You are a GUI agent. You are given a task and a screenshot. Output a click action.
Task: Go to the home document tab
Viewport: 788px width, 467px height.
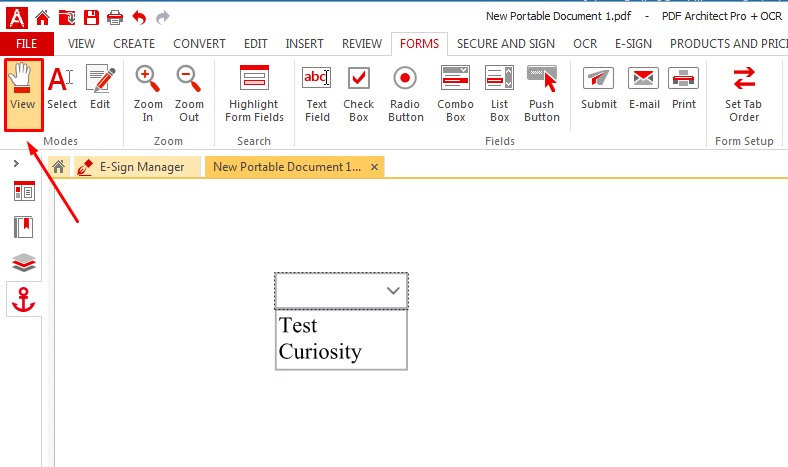point(59,166)
